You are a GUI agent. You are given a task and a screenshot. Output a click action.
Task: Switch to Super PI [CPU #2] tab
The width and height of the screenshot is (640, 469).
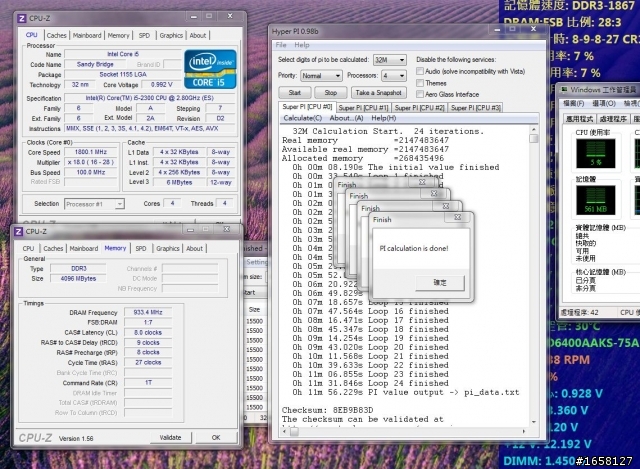pyautogui.click(x=419, y=108)
